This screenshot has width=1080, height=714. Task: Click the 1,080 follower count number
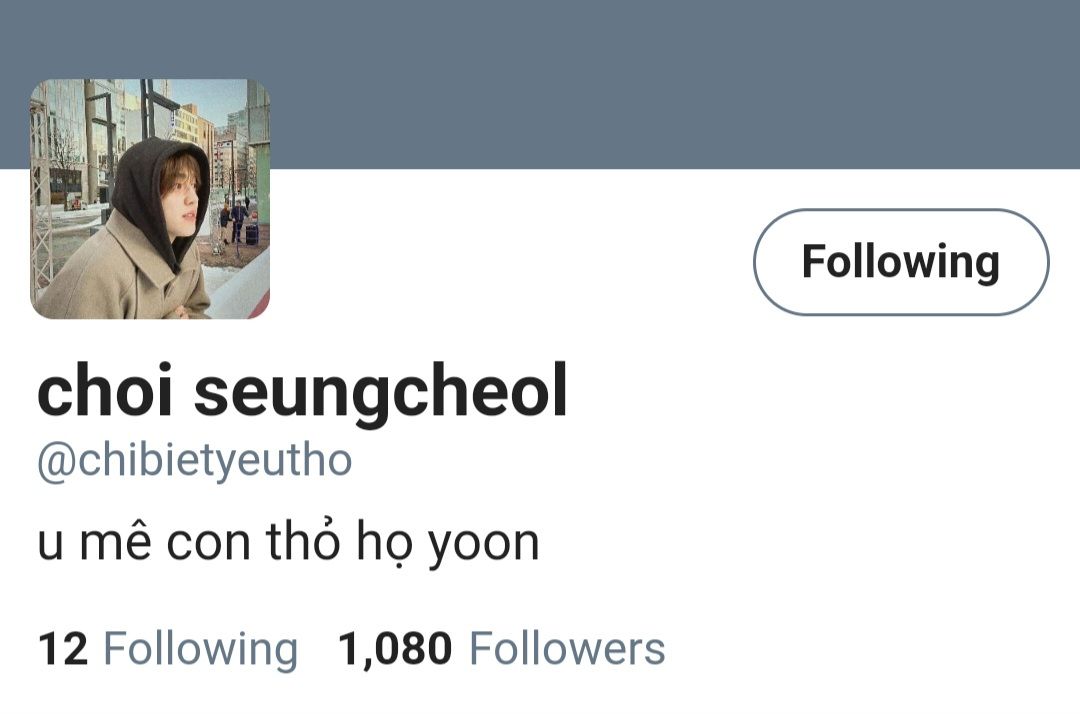coord(395,649)
